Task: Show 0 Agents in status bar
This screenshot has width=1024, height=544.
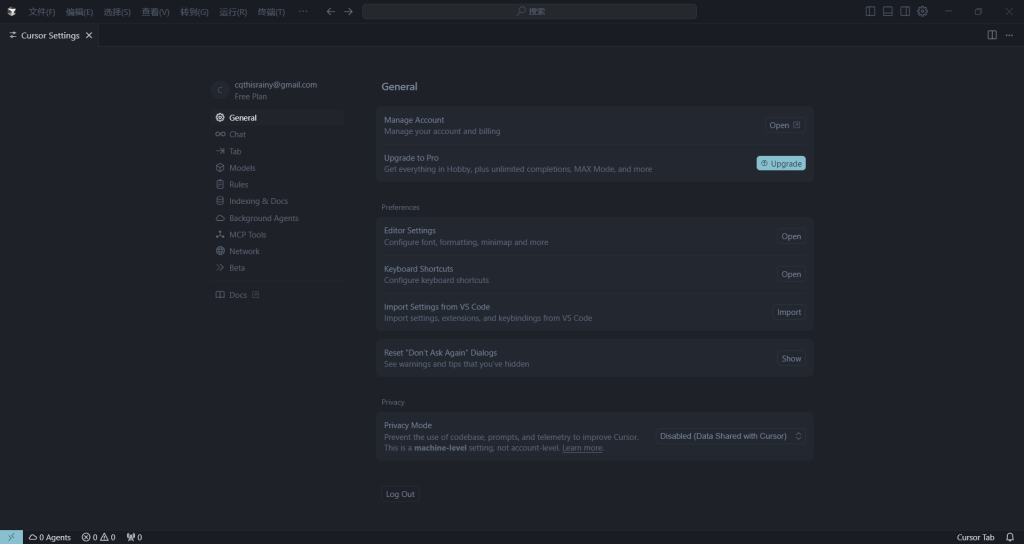Action: coord(50,537)
